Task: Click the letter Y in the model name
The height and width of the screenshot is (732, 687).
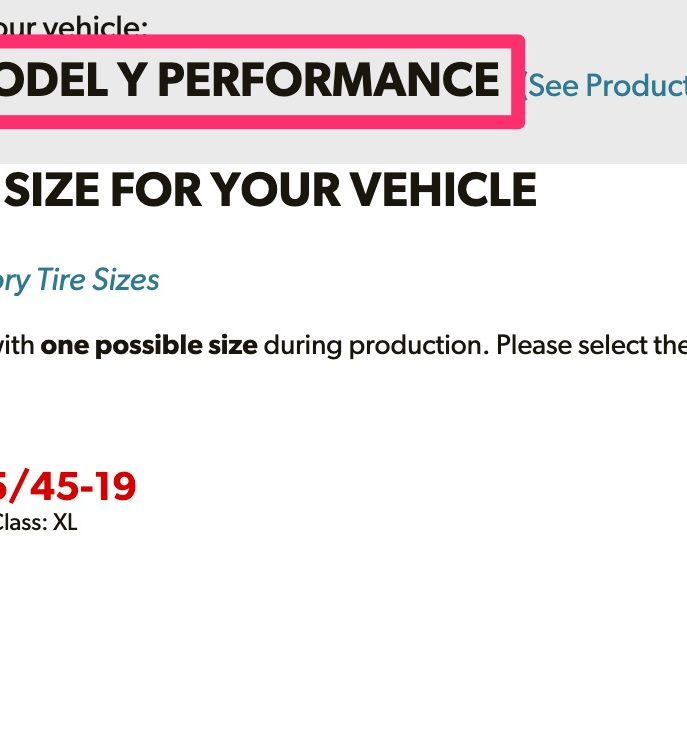Action: [x=133, y=80]
